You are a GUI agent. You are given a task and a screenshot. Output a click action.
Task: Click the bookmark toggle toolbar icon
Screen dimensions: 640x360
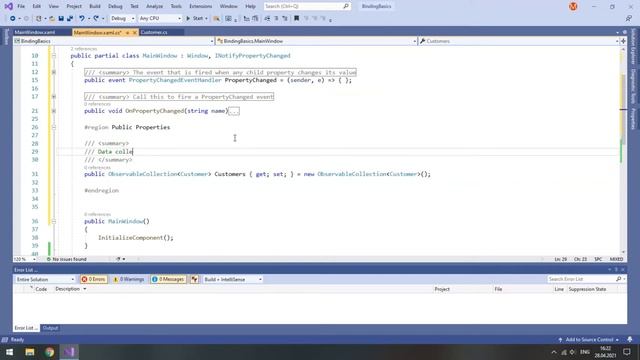[x=297, y=18]
